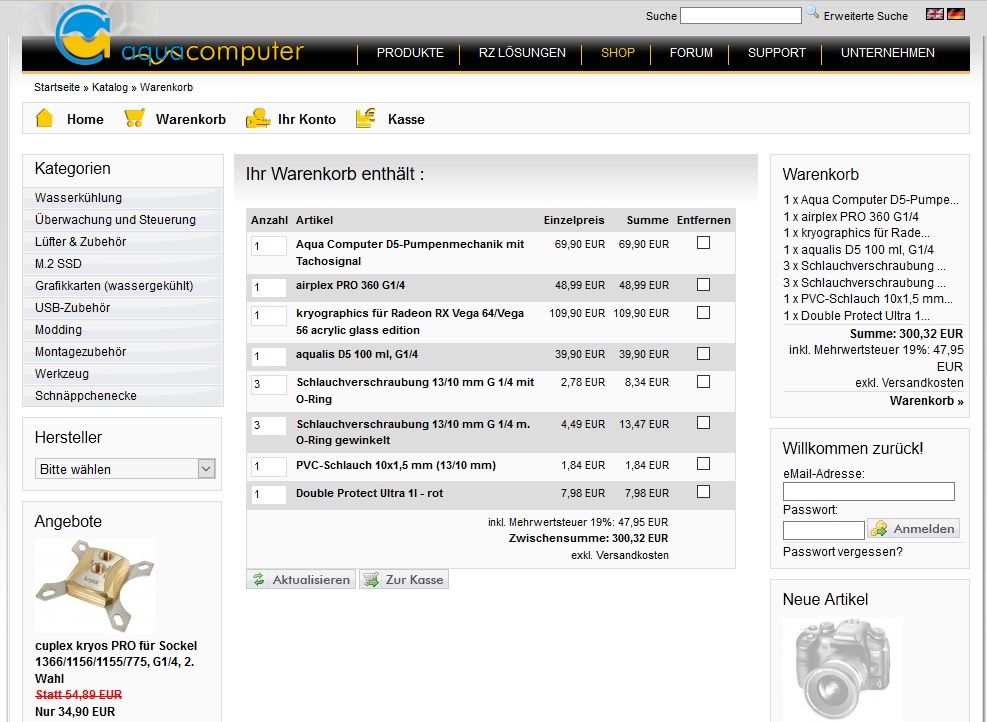Click the Aktualisieren button
The height and width of the screenshot is (722, 987).
click(x=301, y=580)
